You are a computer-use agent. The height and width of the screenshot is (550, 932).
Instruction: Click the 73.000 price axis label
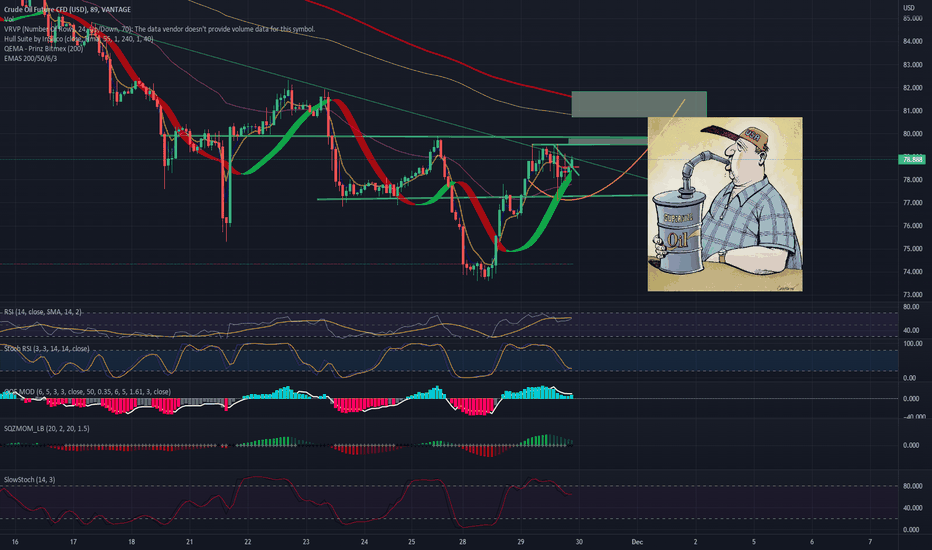tap(912, 295)
